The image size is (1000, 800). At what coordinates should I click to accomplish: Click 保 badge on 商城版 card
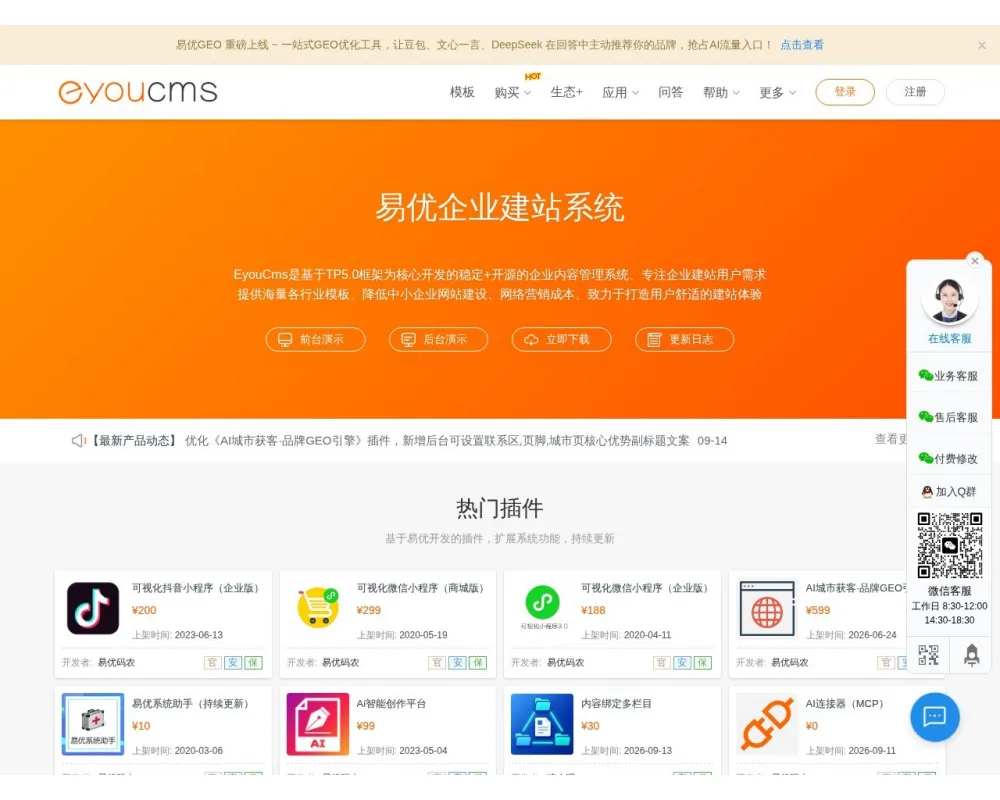[478, 663]
